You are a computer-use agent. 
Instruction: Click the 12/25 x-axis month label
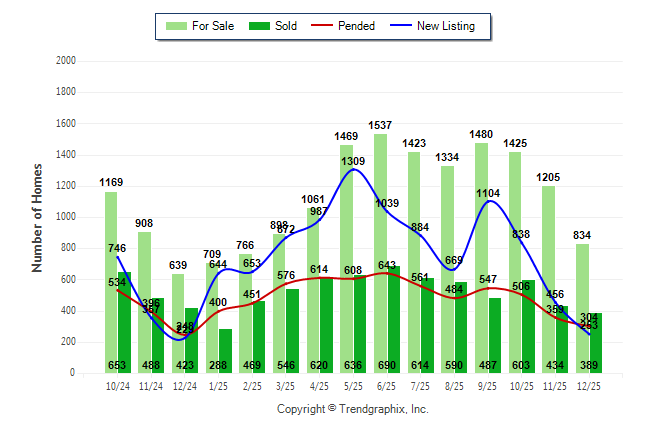click(x=589, y=385)
